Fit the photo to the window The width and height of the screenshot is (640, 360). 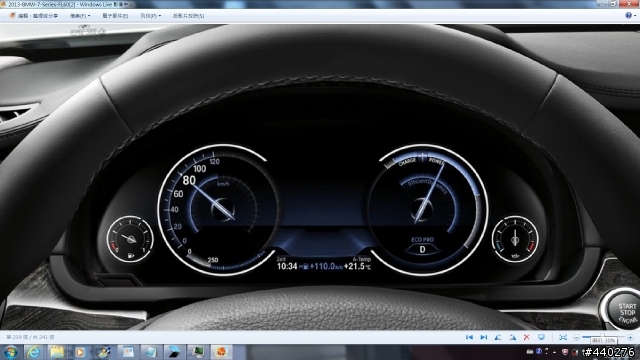click(x=563, y=337)
